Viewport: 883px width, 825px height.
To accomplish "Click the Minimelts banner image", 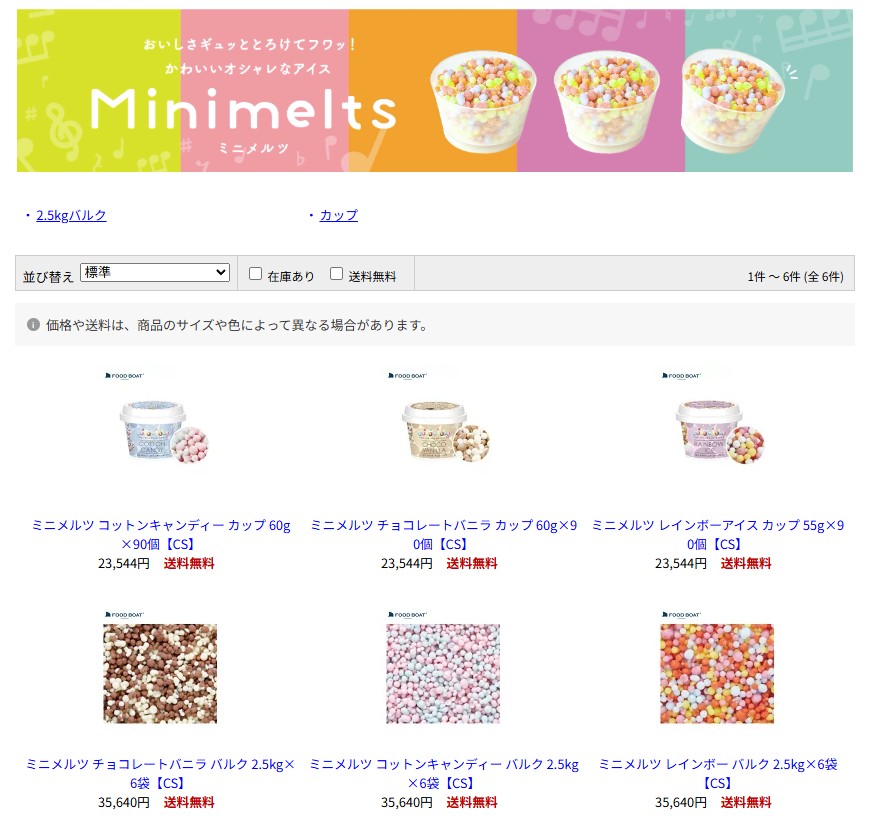I will pos(434,90).
